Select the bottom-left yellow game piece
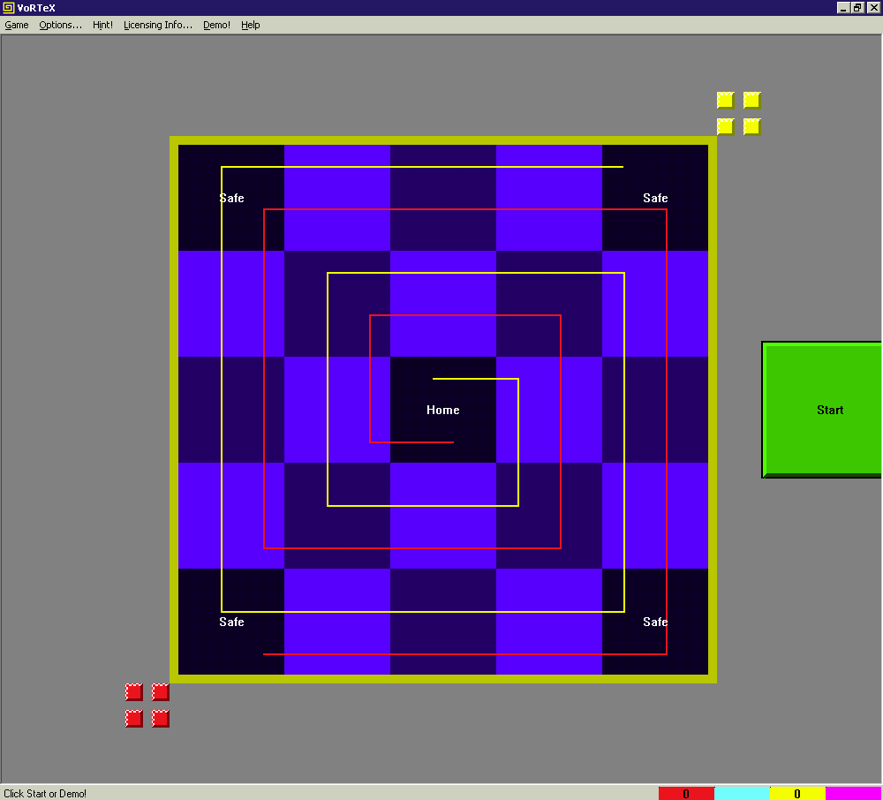The height and width of the screenshot is (800, 883). point(724,125)
